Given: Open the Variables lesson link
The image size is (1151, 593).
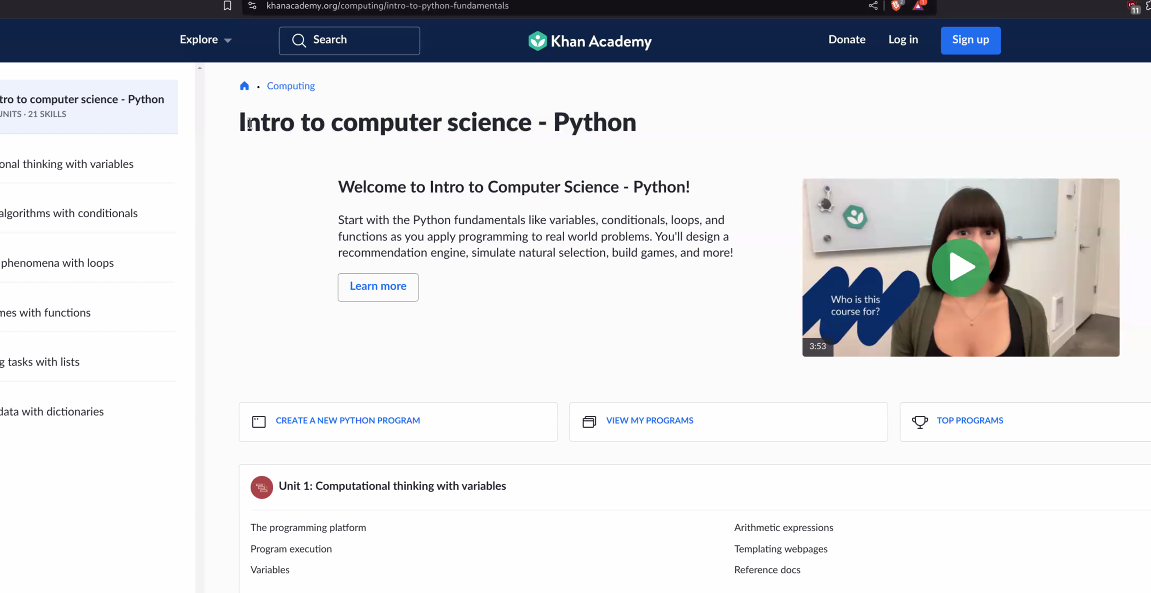Looking at the screenshot, I should (x=270, y=570).
